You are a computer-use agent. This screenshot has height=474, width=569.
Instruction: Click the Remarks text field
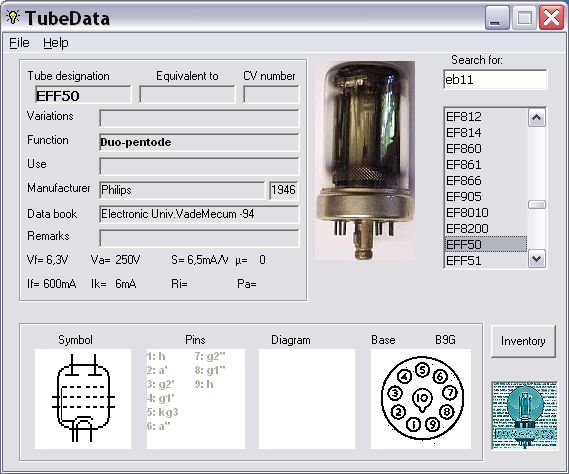point(199,238)
